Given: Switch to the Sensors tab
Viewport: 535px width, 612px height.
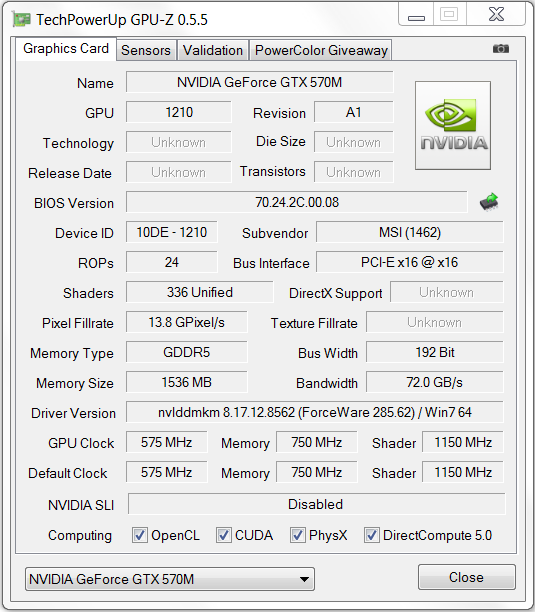Looking at the screenshot, I should pyautogui.click(x=146, y=50).
